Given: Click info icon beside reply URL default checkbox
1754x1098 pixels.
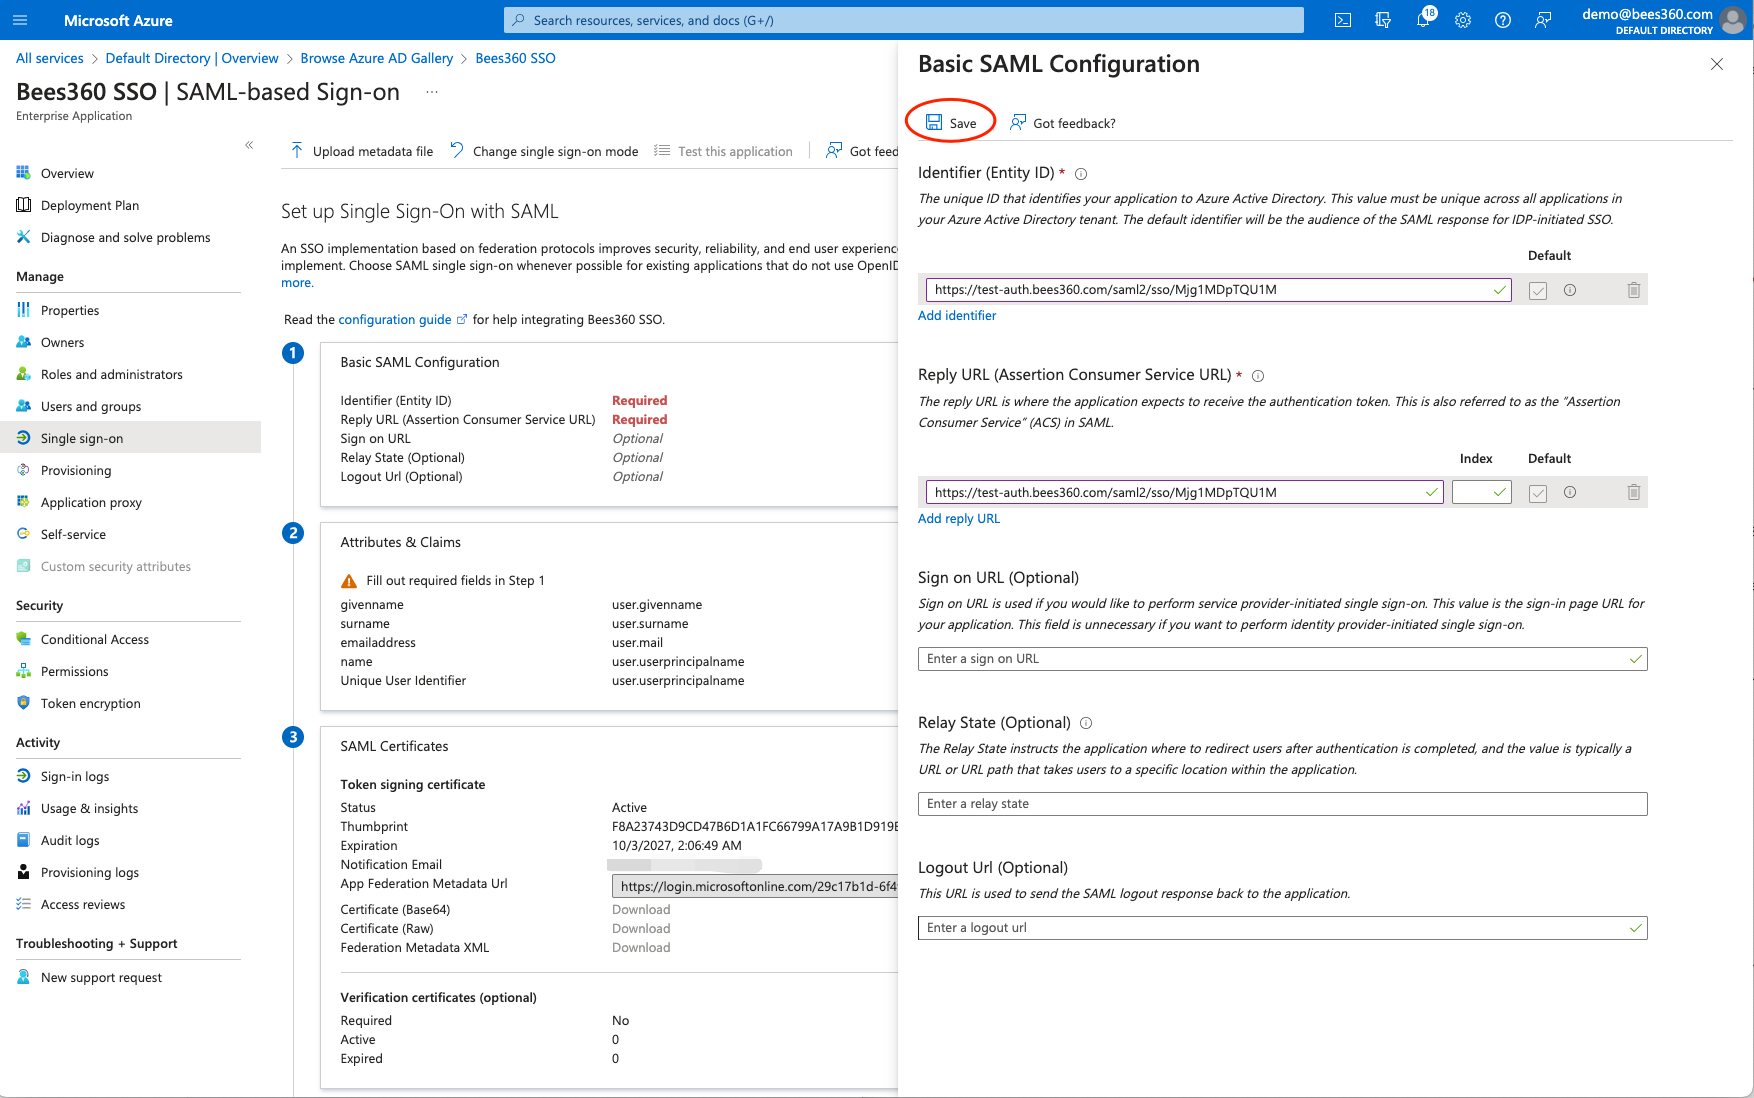Looking at the screenshot, I should coord(1570,492).
